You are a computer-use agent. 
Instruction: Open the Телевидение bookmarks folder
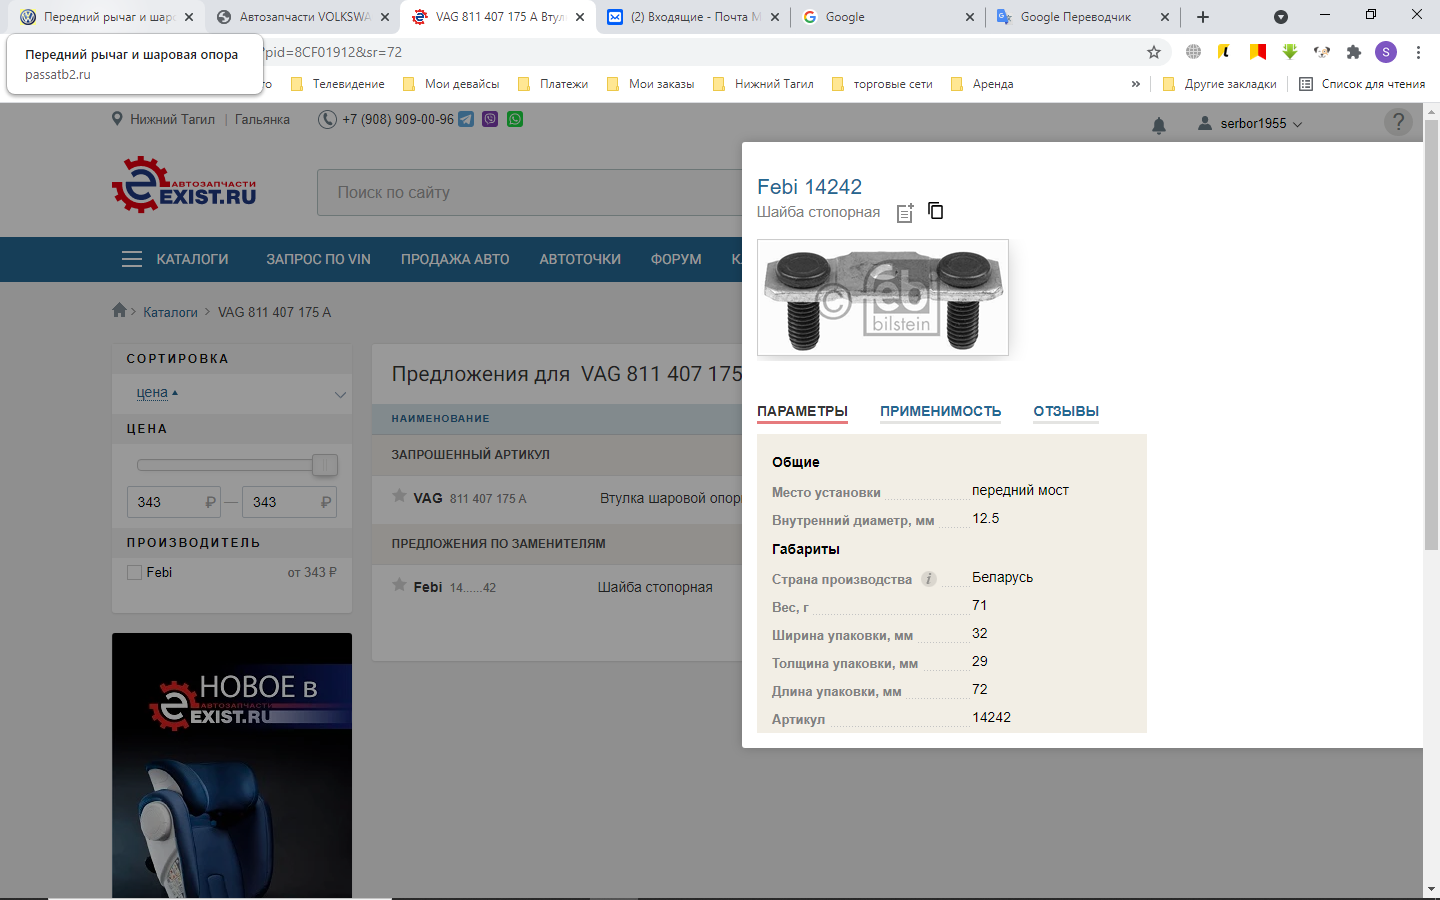(338, 84)
